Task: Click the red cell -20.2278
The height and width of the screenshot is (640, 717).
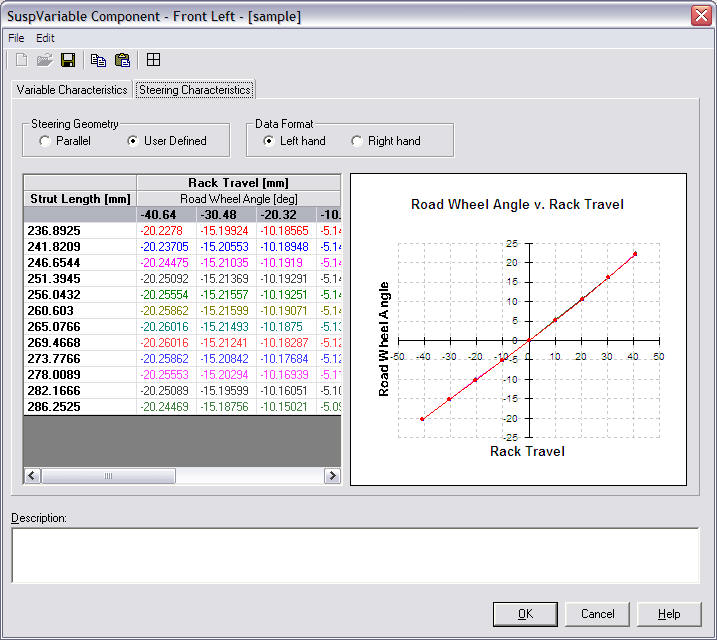Action: click(166, 230)
